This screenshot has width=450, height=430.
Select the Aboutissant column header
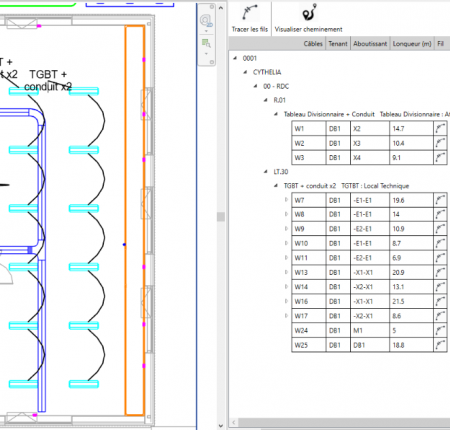tap(370, 44)
